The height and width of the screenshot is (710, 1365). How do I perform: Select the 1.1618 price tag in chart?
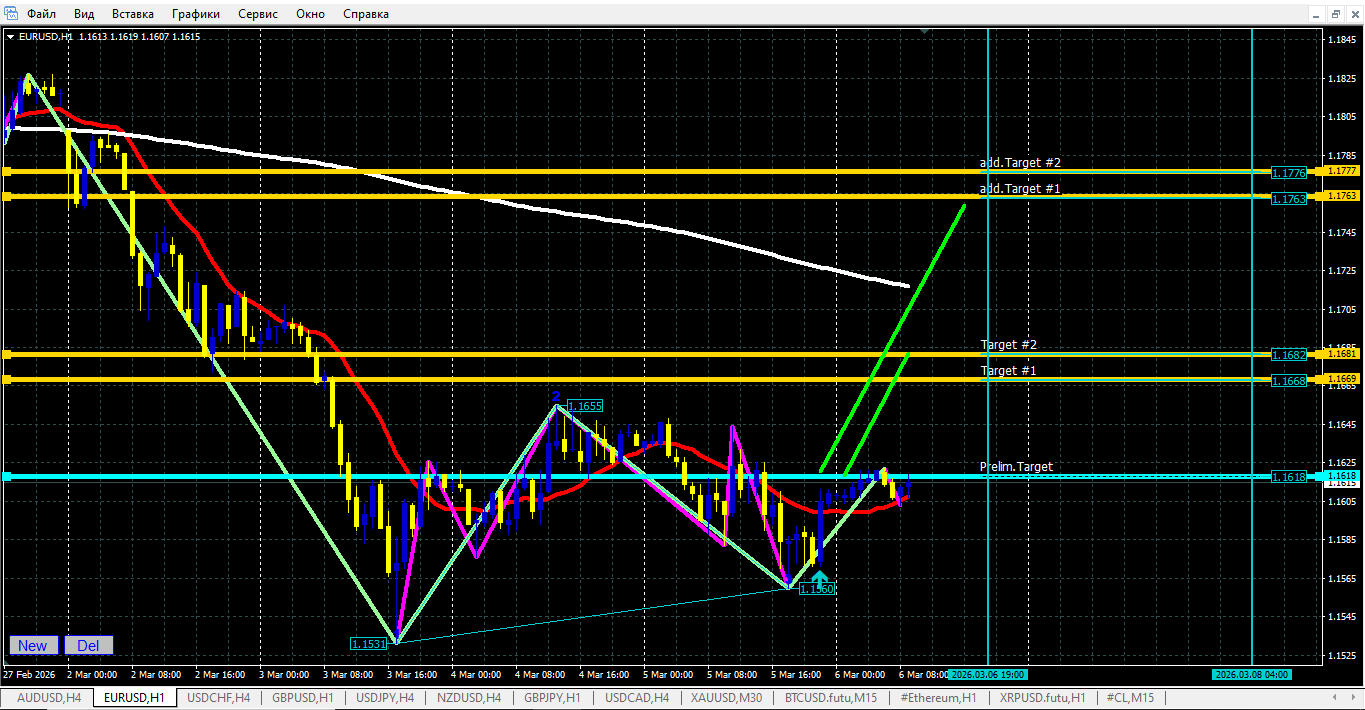(1289, 477)
